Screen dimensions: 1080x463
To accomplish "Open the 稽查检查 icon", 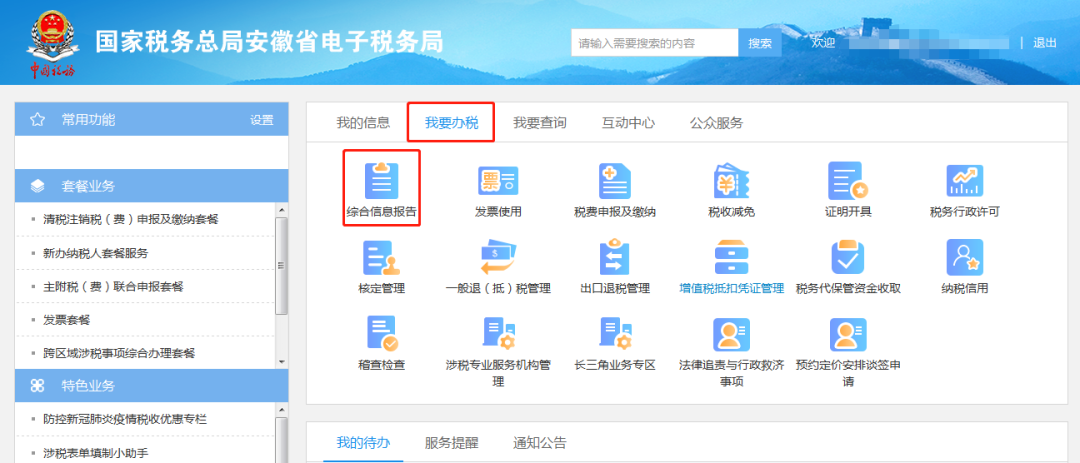I will [x=382, y=334].
